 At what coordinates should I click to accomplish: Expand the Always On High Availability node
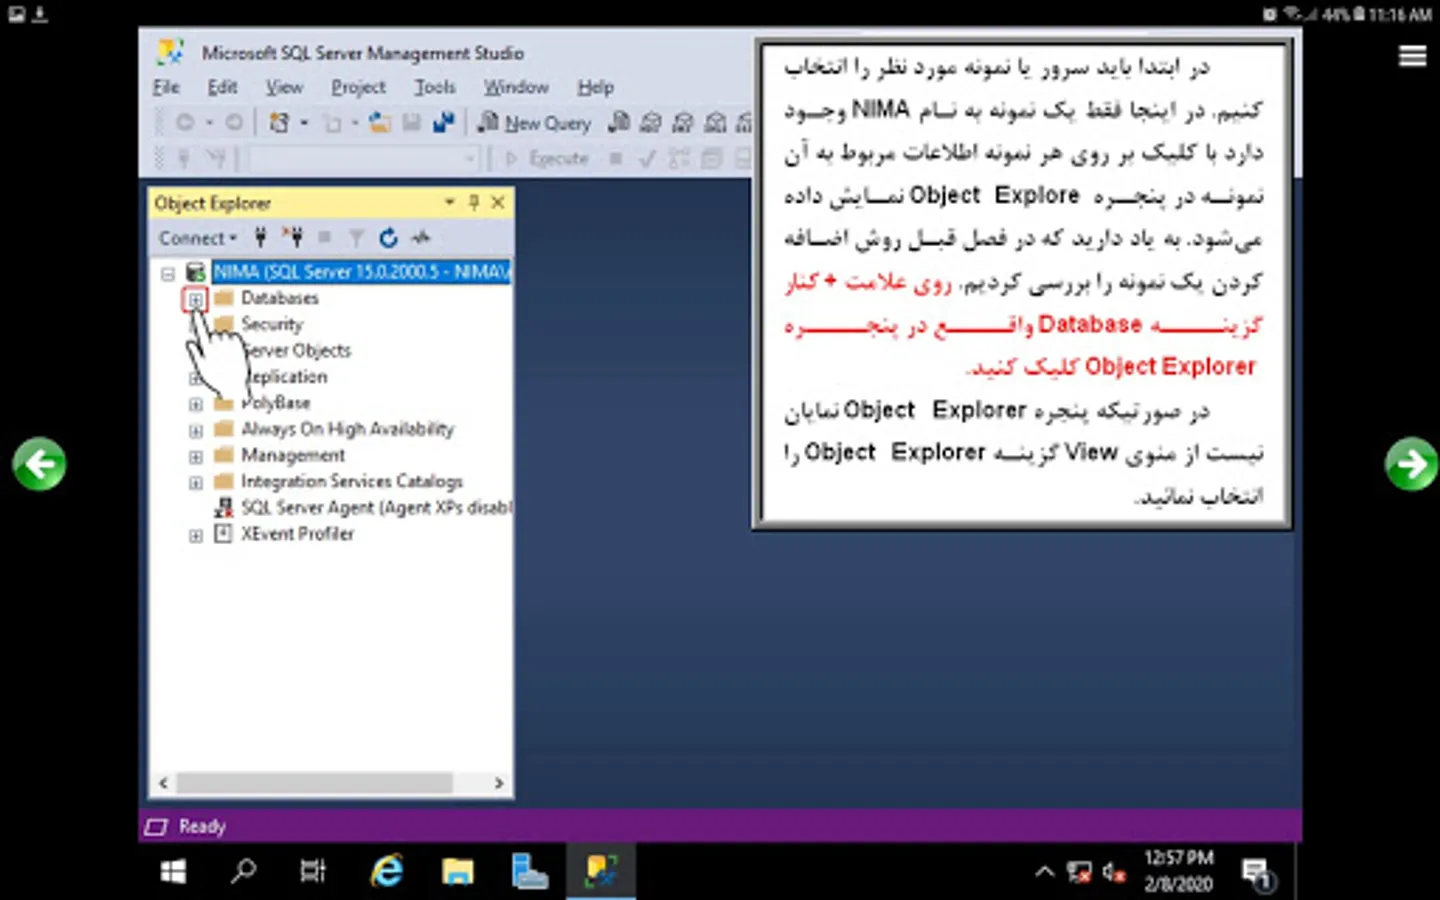coord(195,430)
